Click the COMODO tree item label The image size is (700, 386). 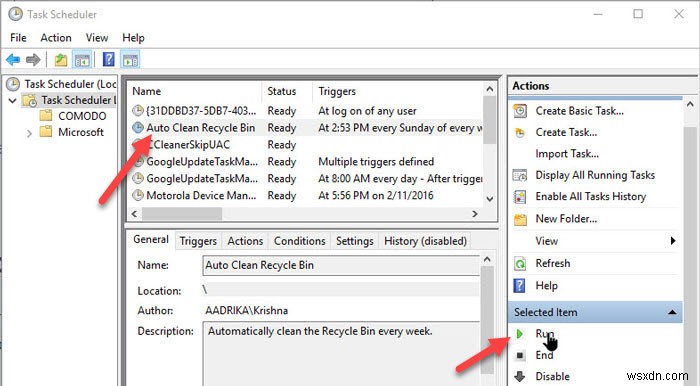[x=82, y=116]
